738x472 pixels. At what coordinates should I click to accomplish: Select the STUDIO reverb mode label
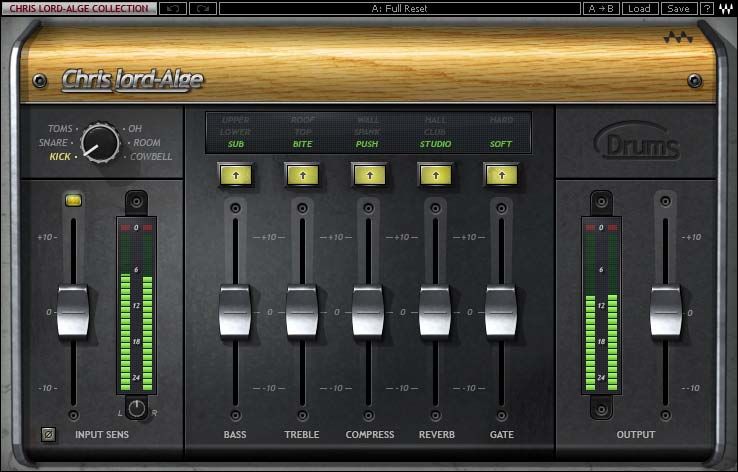point(435,144)
